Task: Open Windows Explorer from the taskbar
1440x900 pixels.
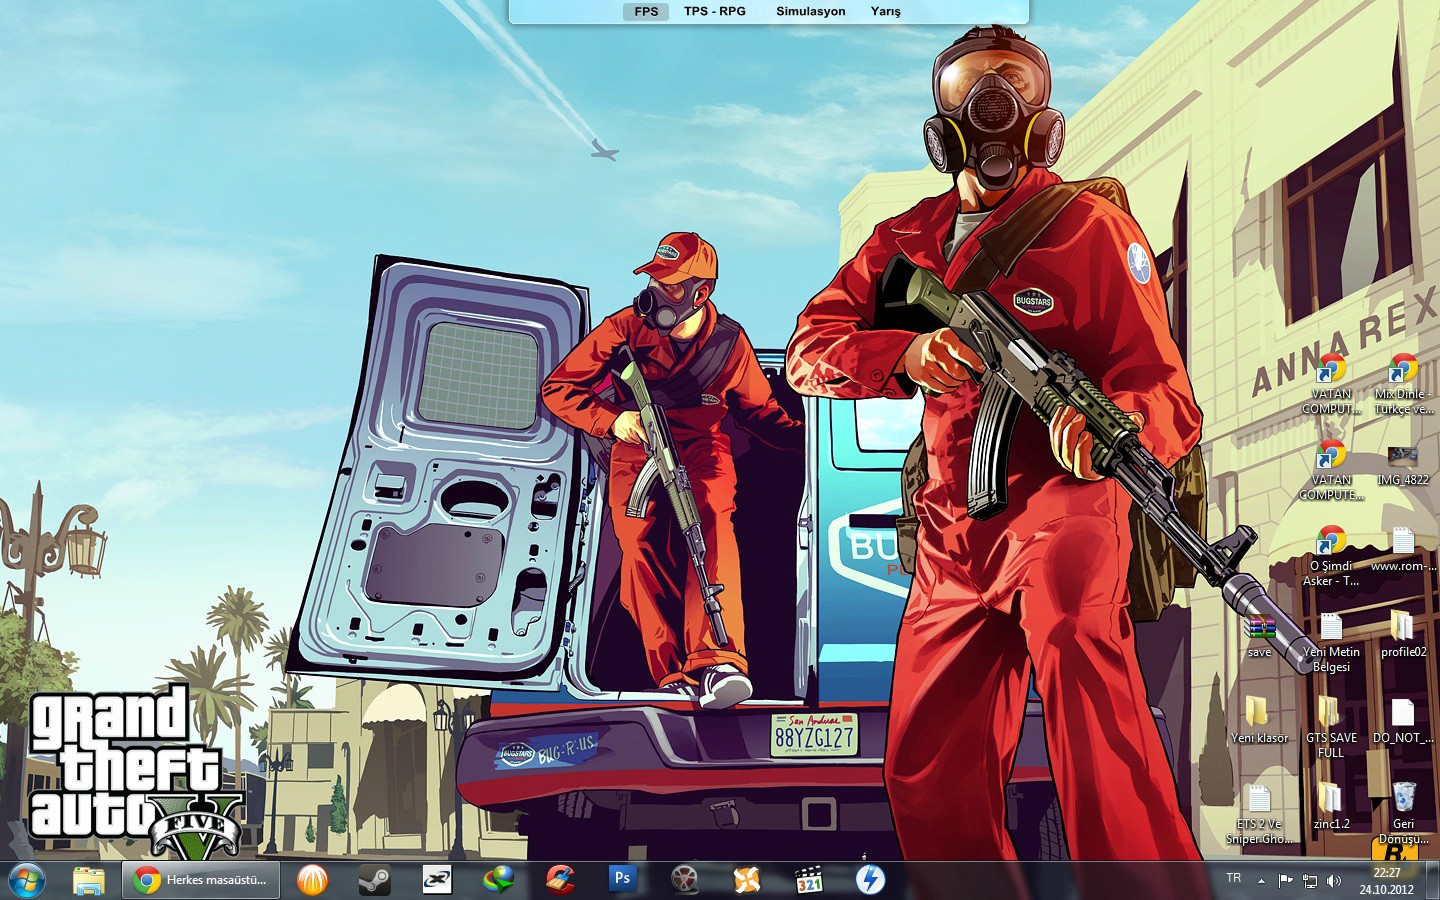Action: click(x=89, y=881)
